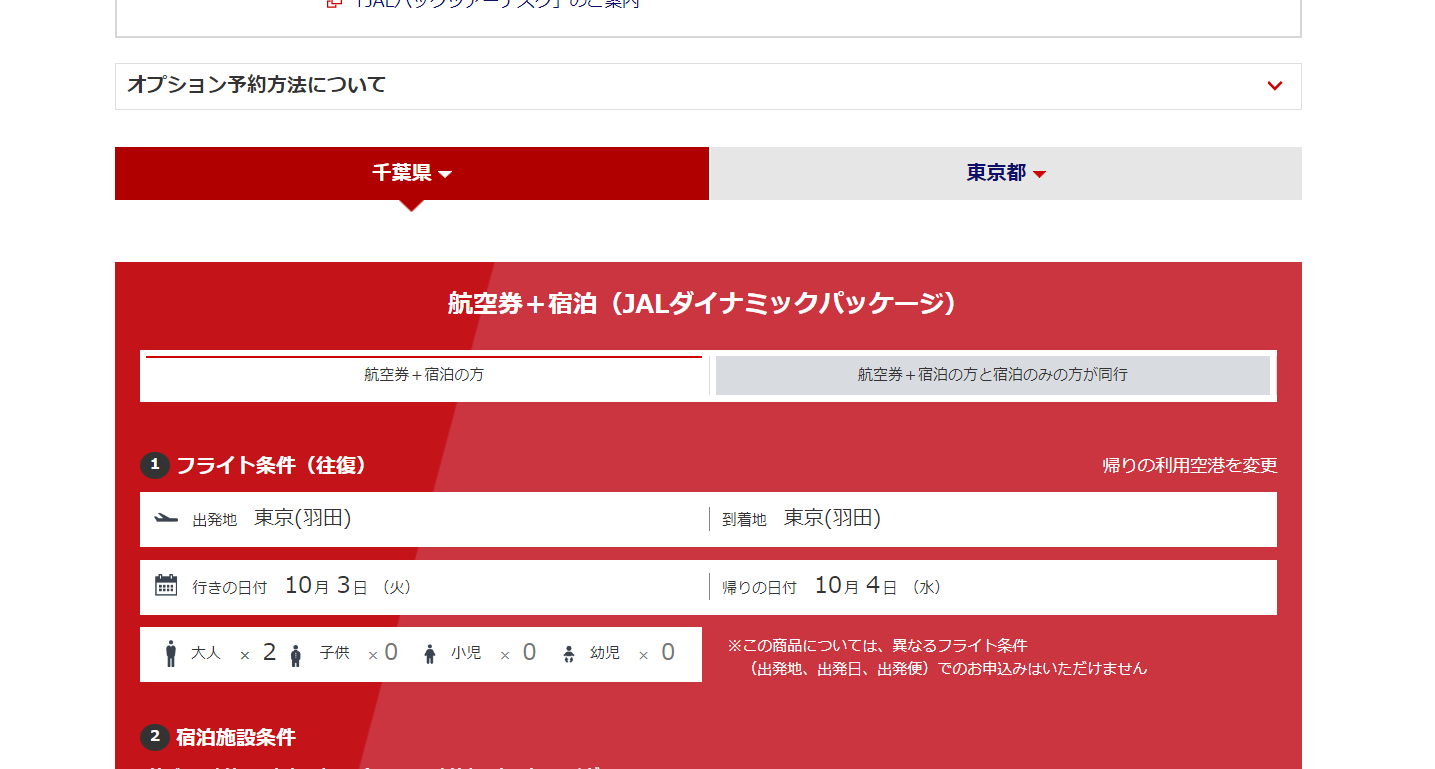Set 子供 passenger count 0

391,653
